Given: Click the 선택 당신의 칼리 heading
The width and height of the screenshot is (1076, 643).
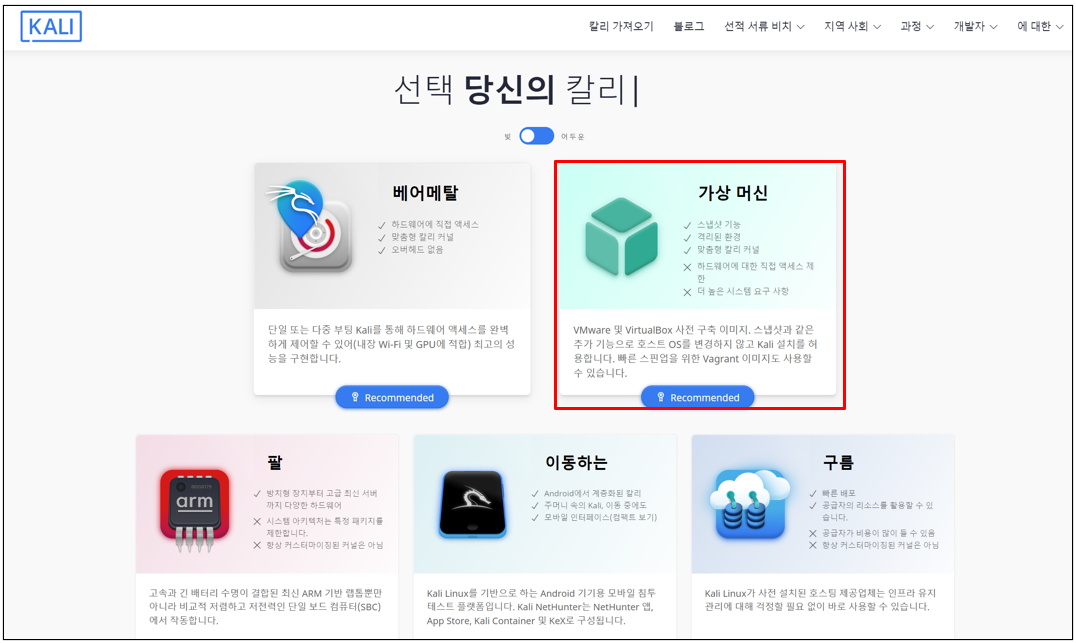Looking at the screenshot, I should (516, 90).
